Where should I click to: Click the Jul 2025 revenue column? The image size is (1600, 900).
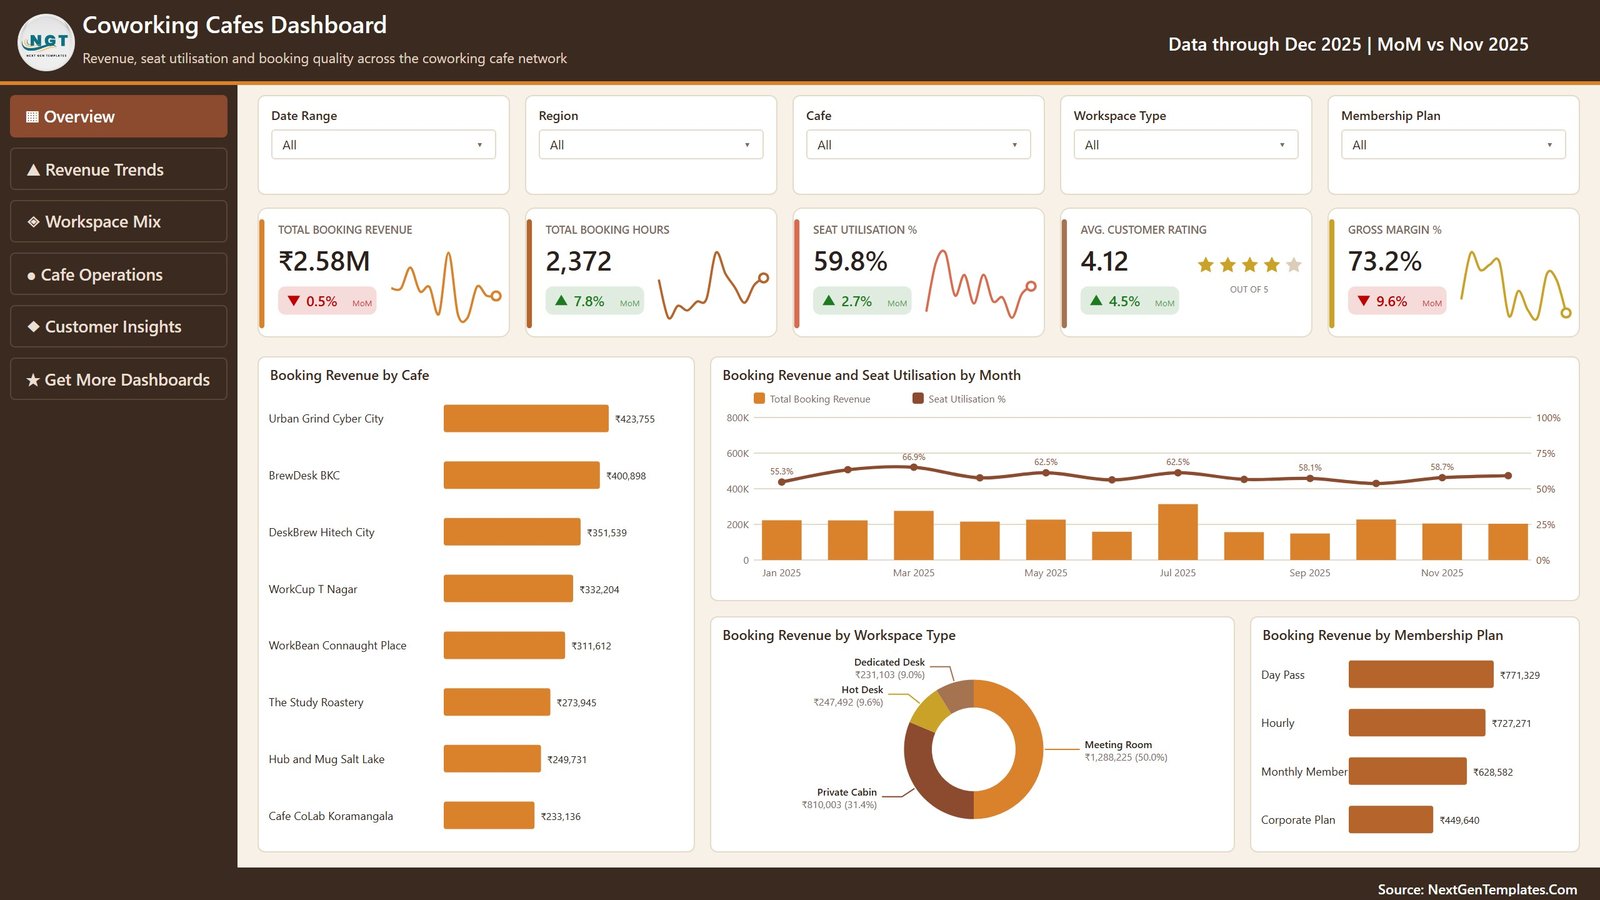[x=1178, y=532]
